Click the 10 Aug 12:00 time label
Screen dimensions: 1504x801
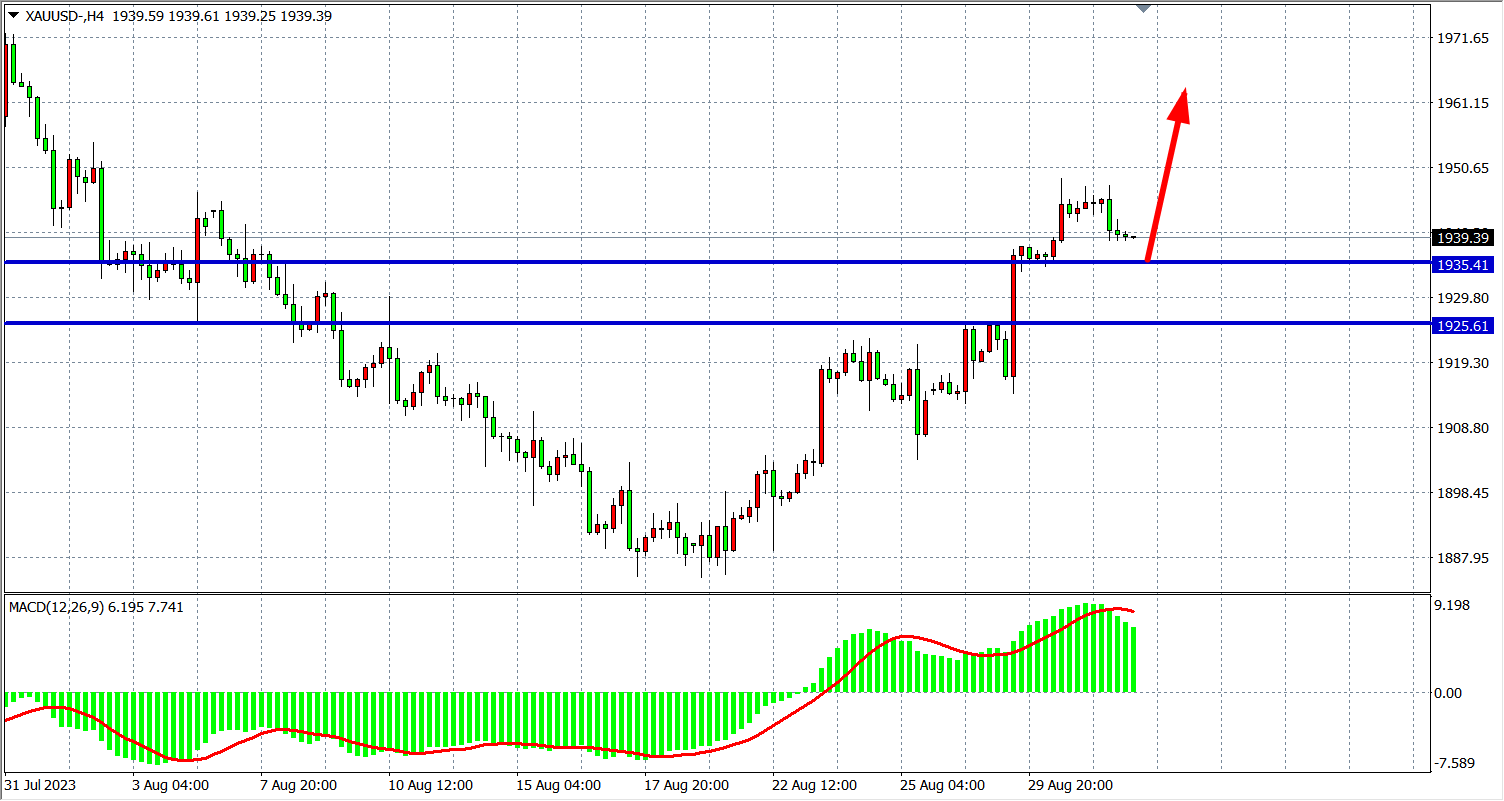[x=431, y=785]
